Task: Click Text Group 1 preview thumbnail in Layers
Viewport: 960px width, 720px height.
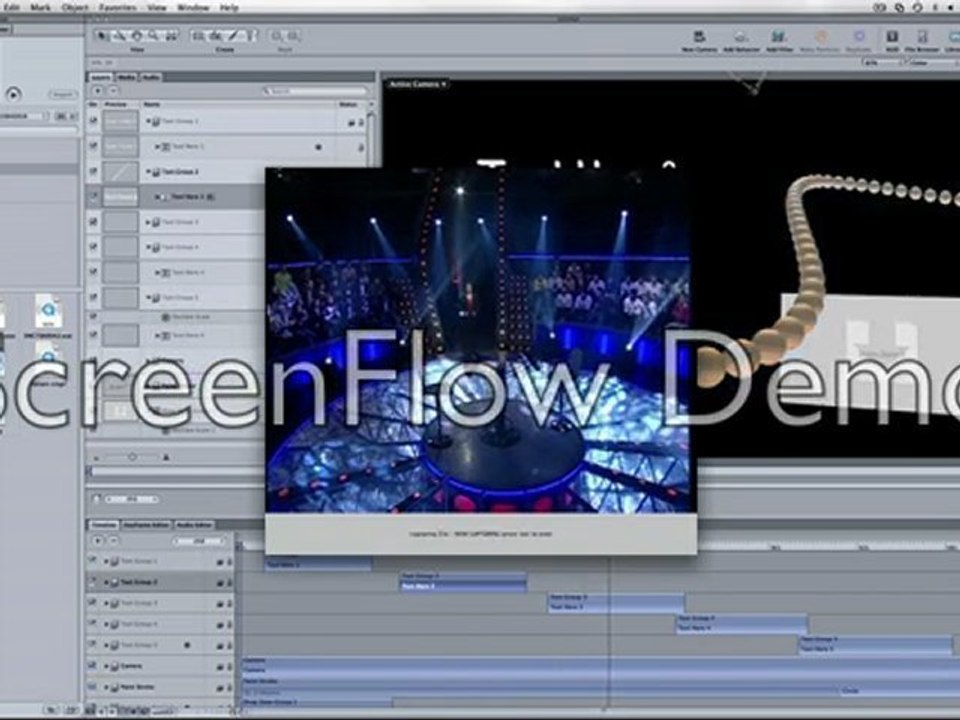Action: point(120,122)
